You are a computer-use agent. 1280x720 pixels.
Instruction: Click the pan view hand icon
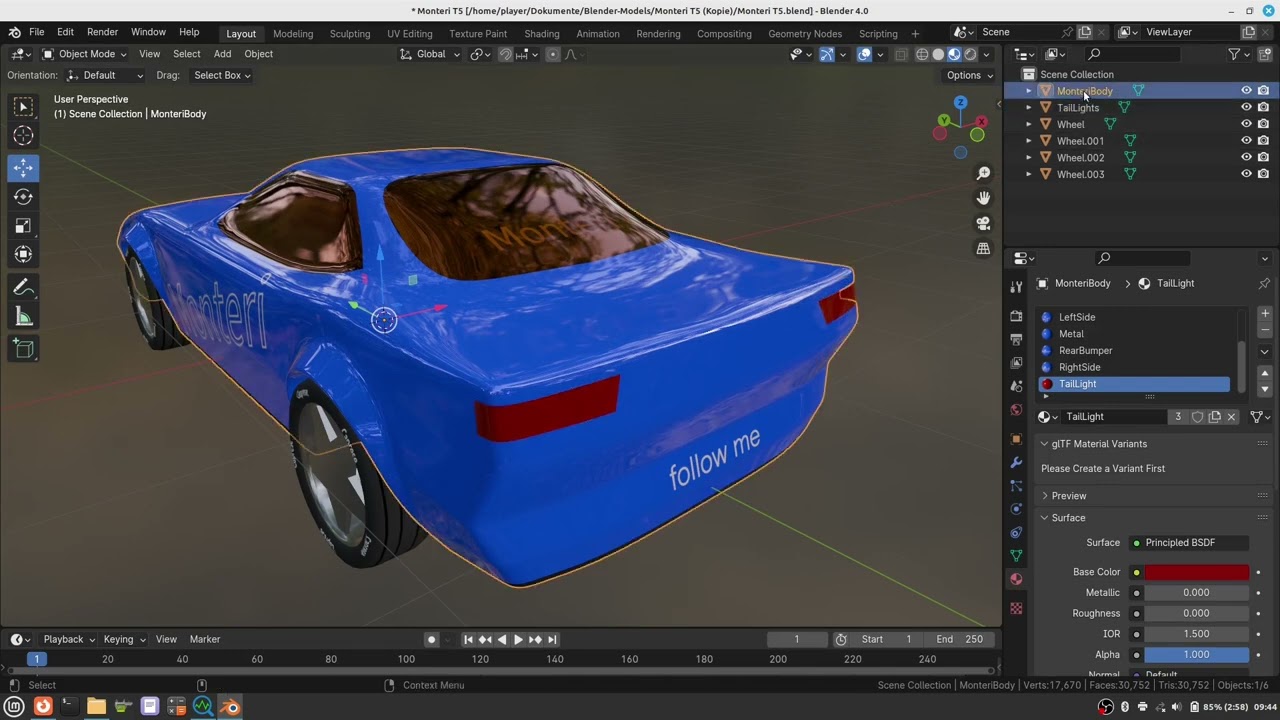(x=983, y=198)
